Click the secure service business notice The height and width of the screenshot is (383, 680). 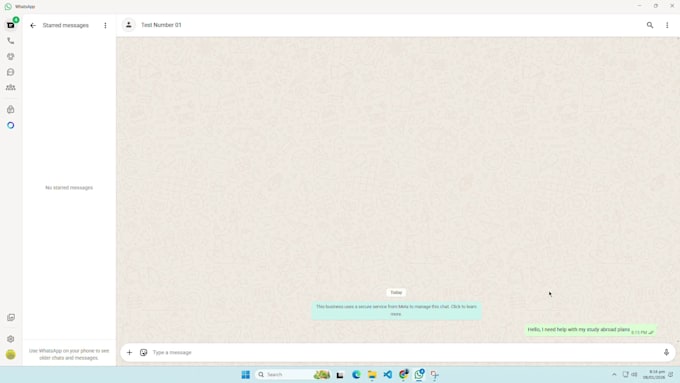click(x=396, y=310)
